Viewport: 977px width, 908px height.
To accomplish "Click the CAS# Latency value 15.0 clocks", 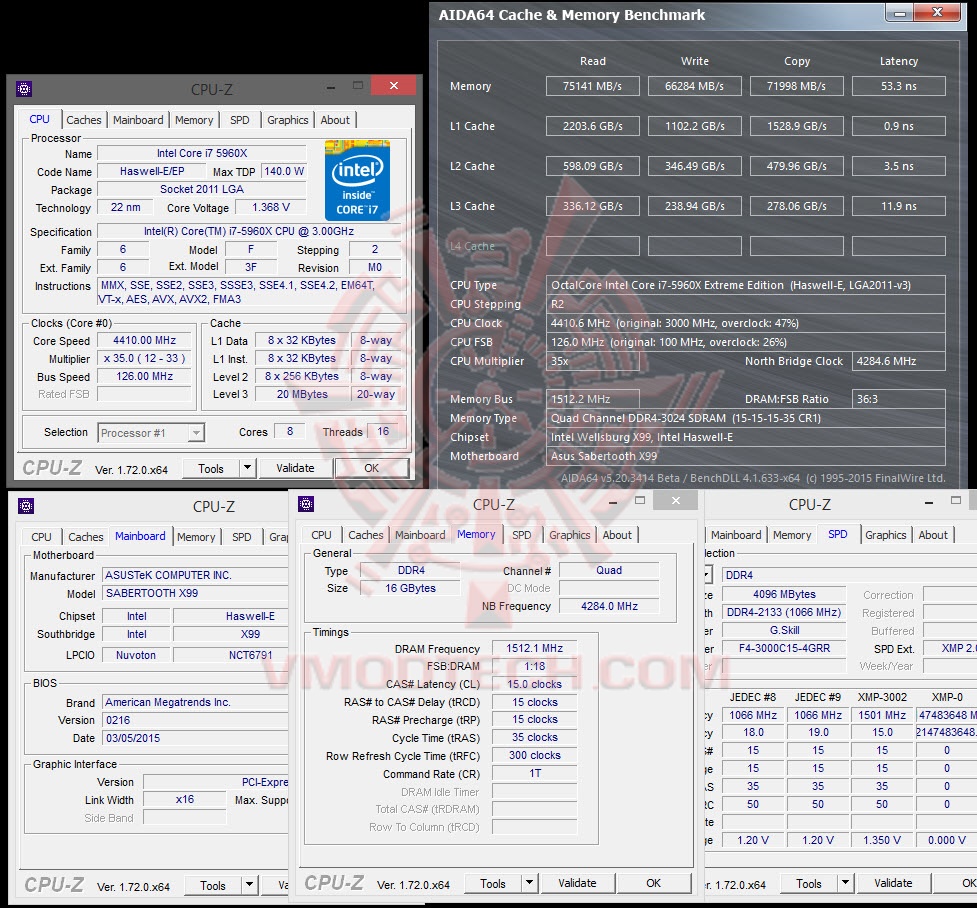I will coord(535,684).
